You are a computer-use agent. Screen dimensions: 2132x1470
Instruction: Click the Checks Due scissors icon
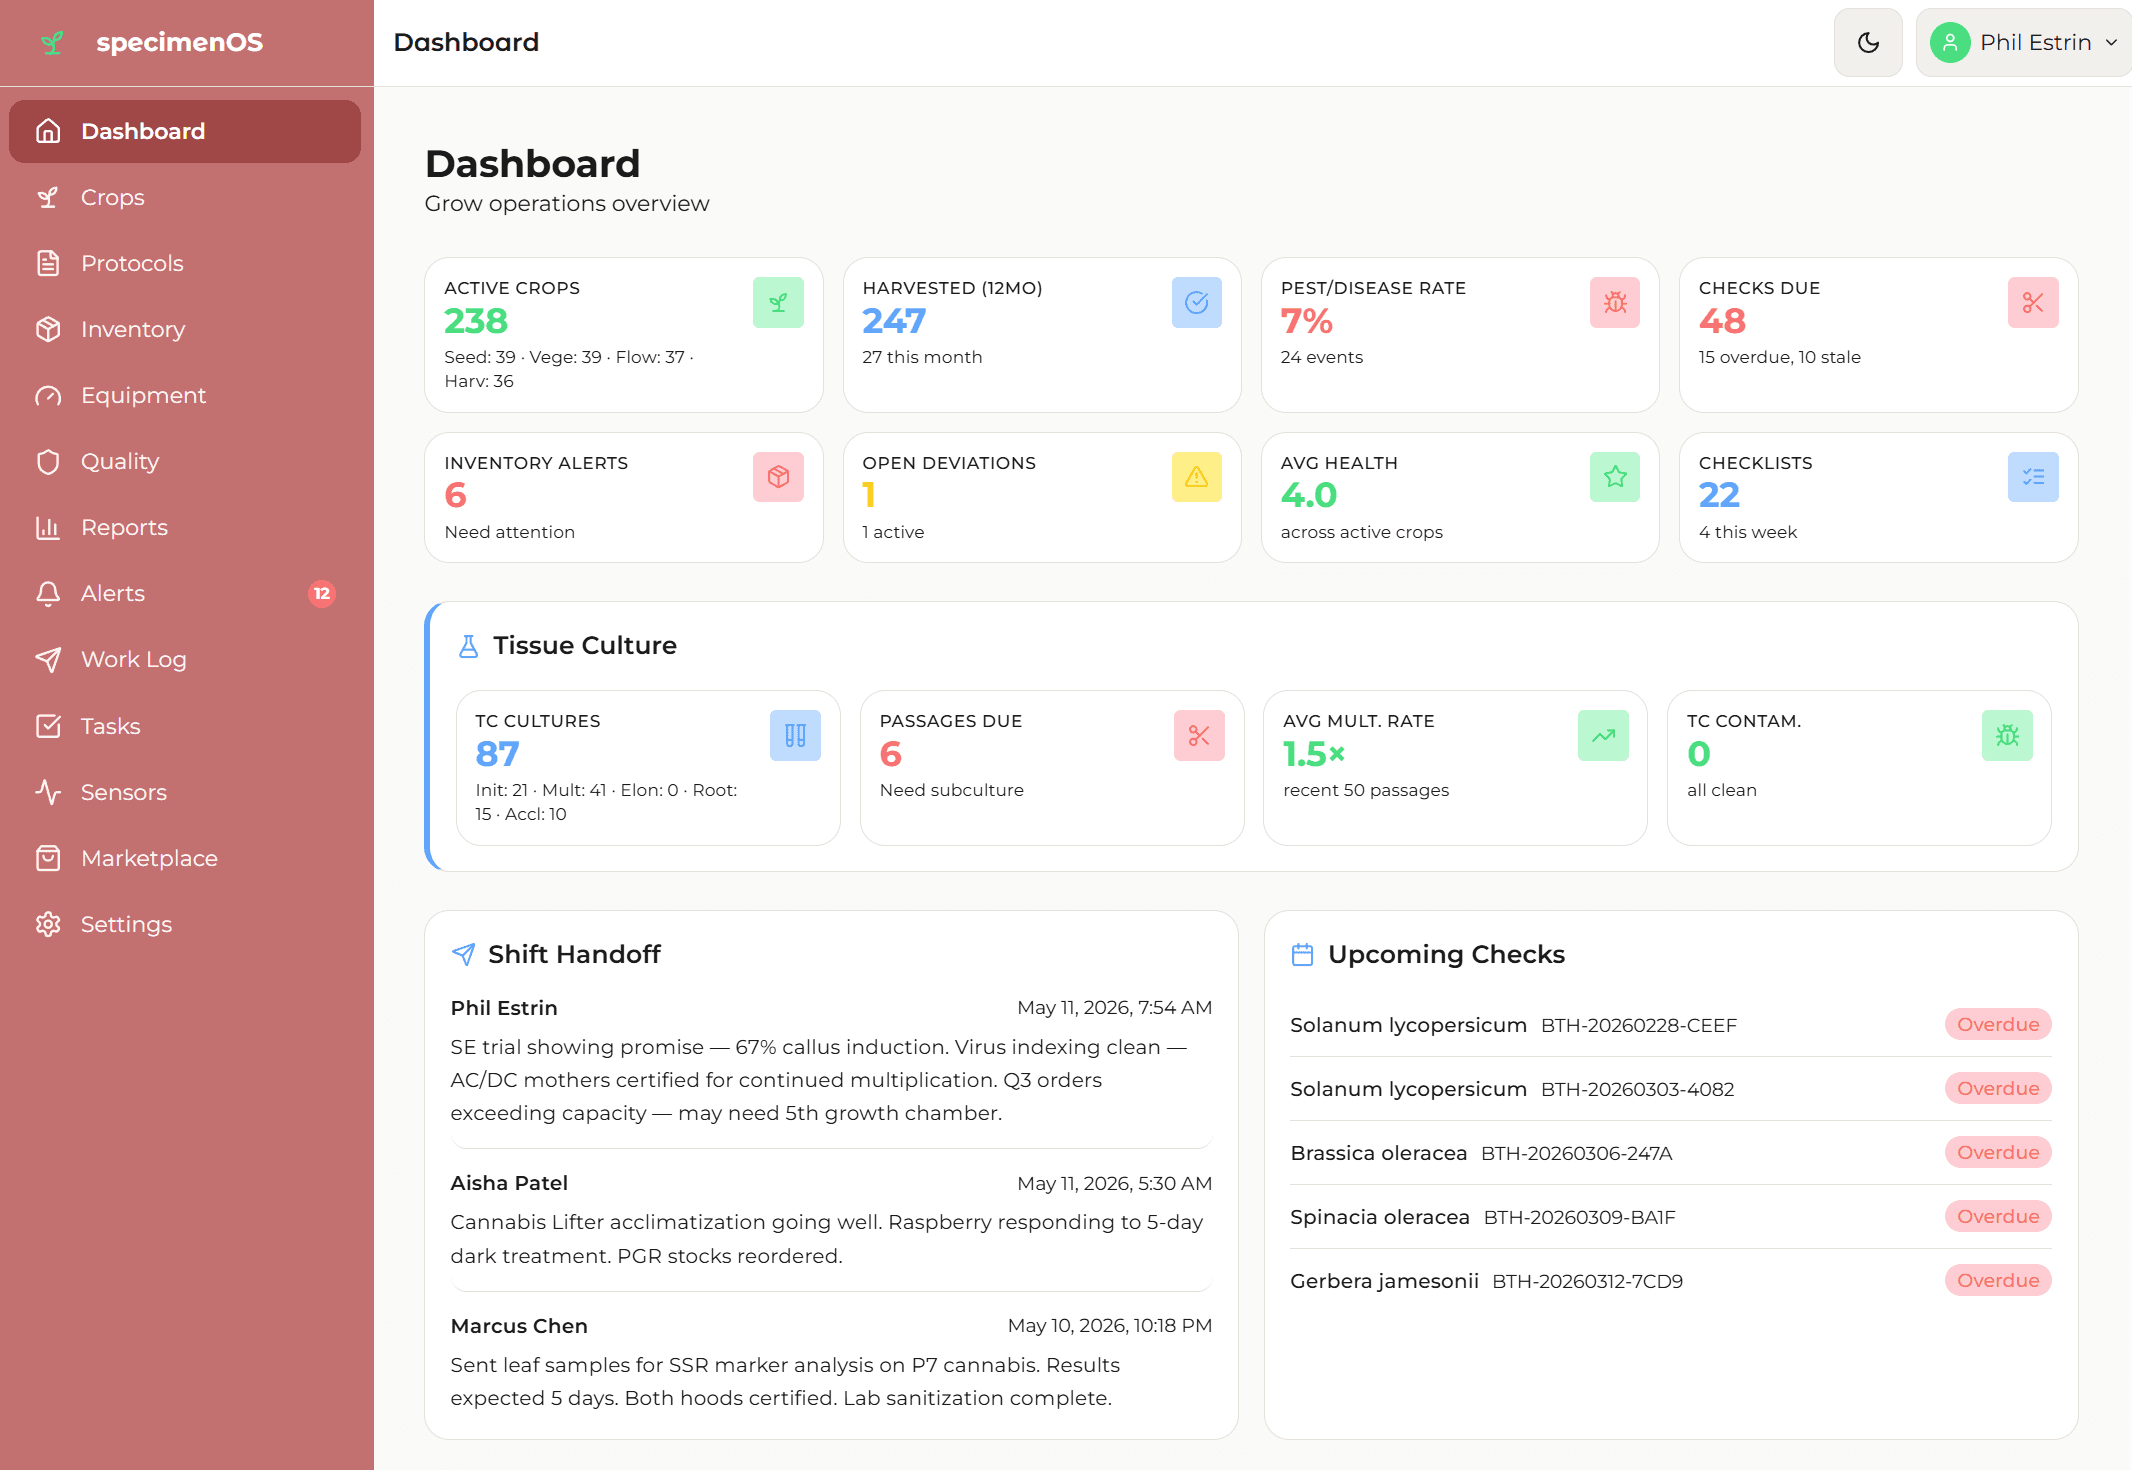pyautogui.click(x=2033, y=303)
